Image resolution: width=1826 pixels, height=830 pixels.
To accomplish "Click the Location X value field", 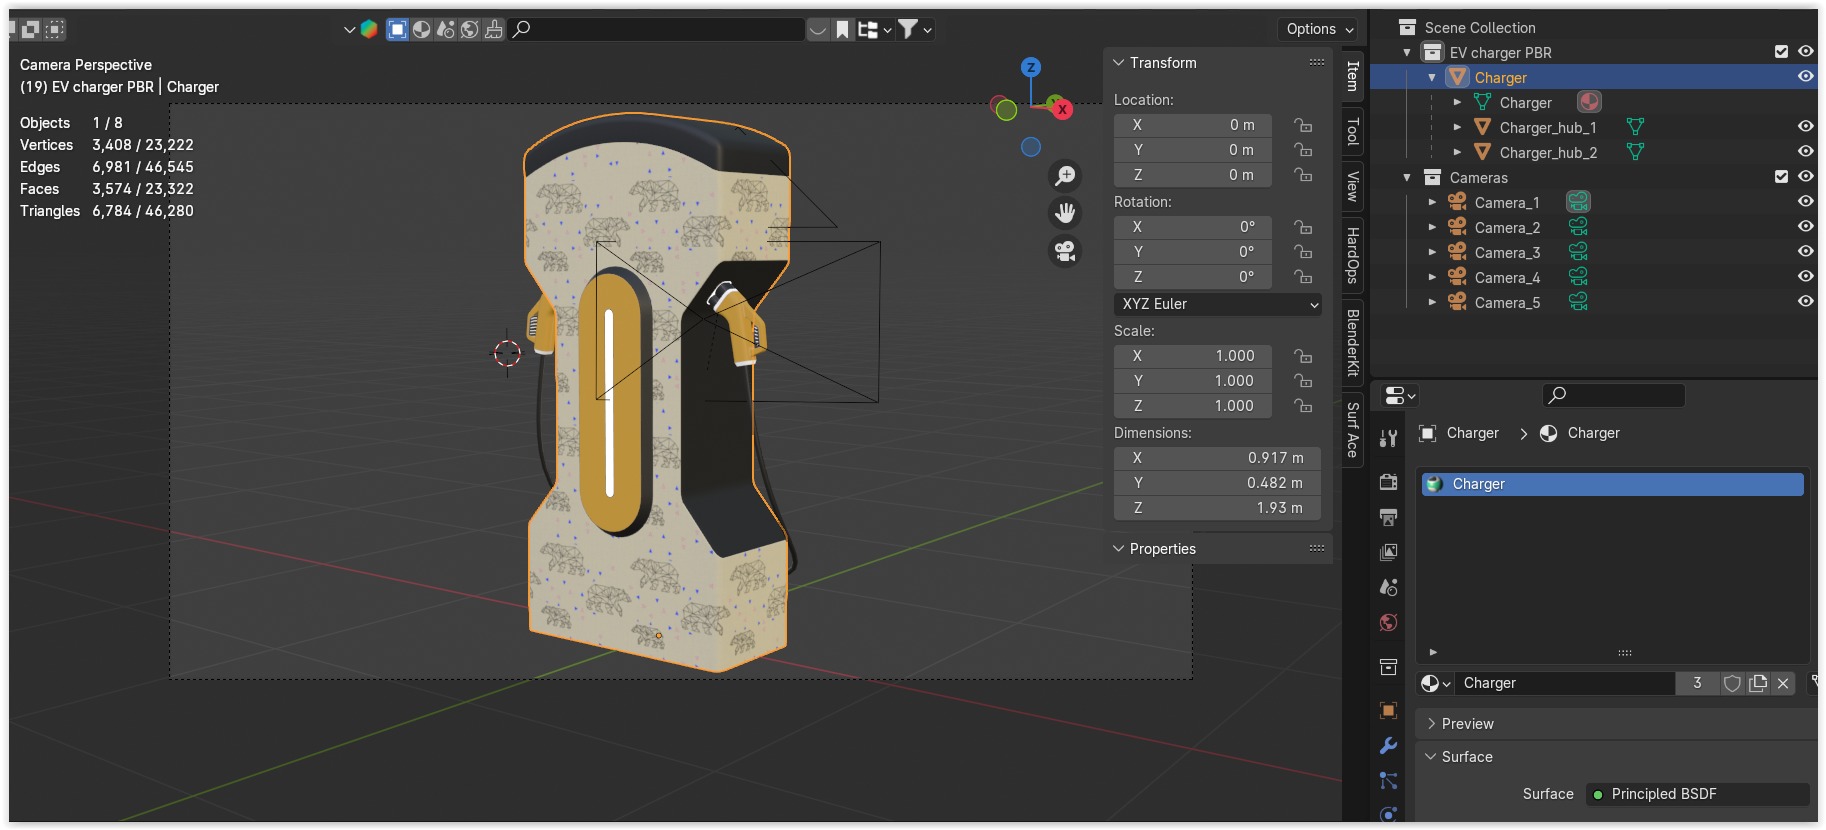I will (x=1193, y=125).
